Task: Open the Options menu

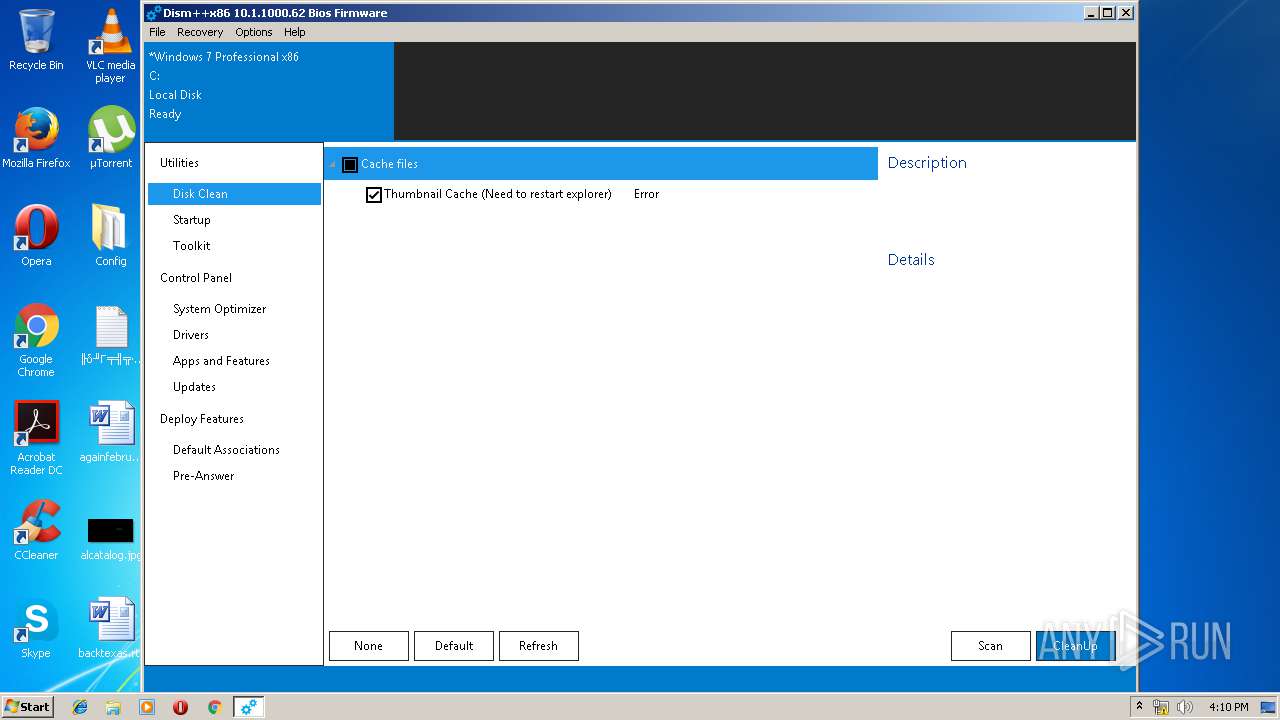Action: [x=254, y=32]
